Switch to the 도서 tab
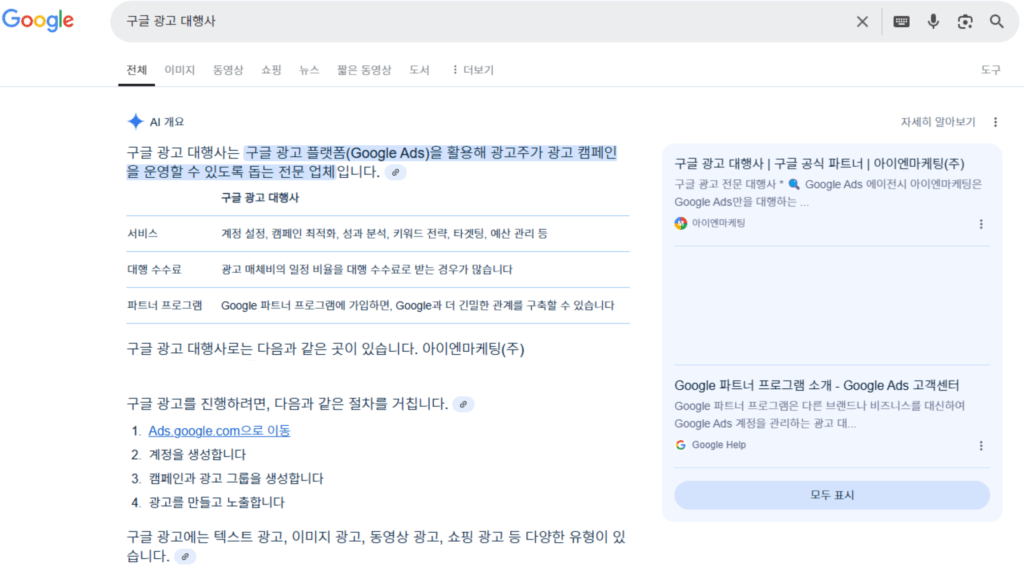The width and height of the screenshot is (1024, 571). [419, 70]
